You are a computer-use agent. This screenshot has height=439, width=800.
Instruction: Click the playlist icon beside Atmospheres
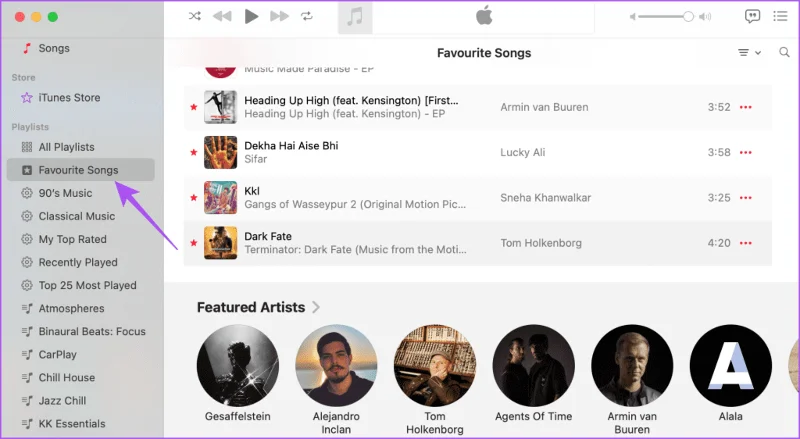coord(27,308)
